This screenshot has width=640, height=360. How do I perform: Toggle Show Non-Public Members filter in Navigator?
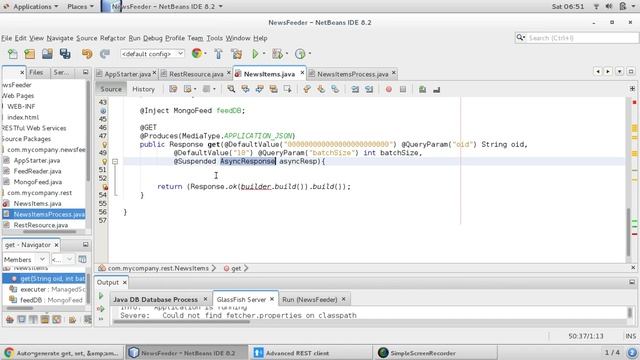click(x=45, y=319)
